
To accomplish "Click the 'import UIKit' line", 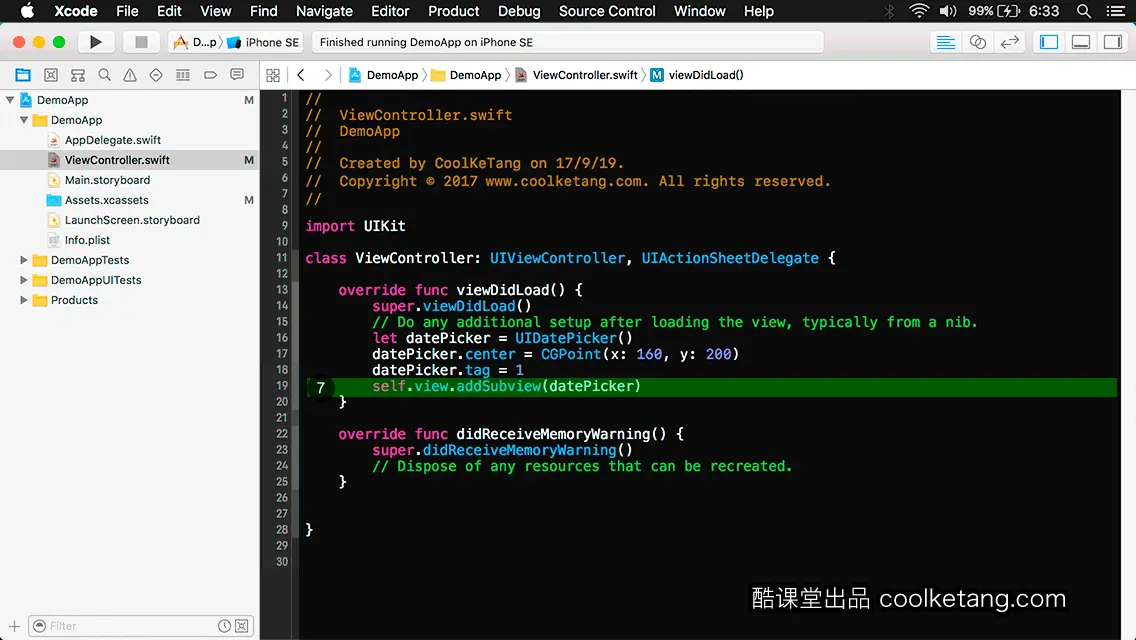I will point(355,226).
